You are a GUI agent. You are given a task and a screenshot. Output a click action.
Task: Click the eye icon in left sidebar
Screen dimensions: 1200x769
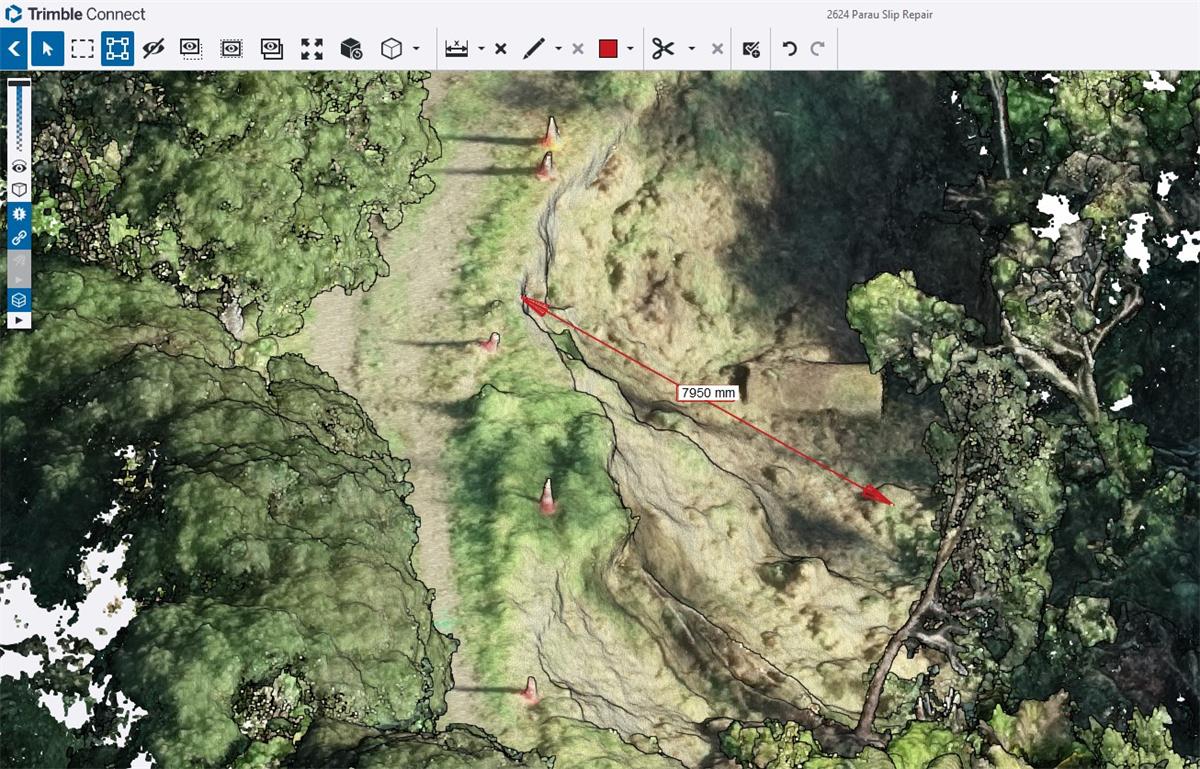(x=19, y=167)
